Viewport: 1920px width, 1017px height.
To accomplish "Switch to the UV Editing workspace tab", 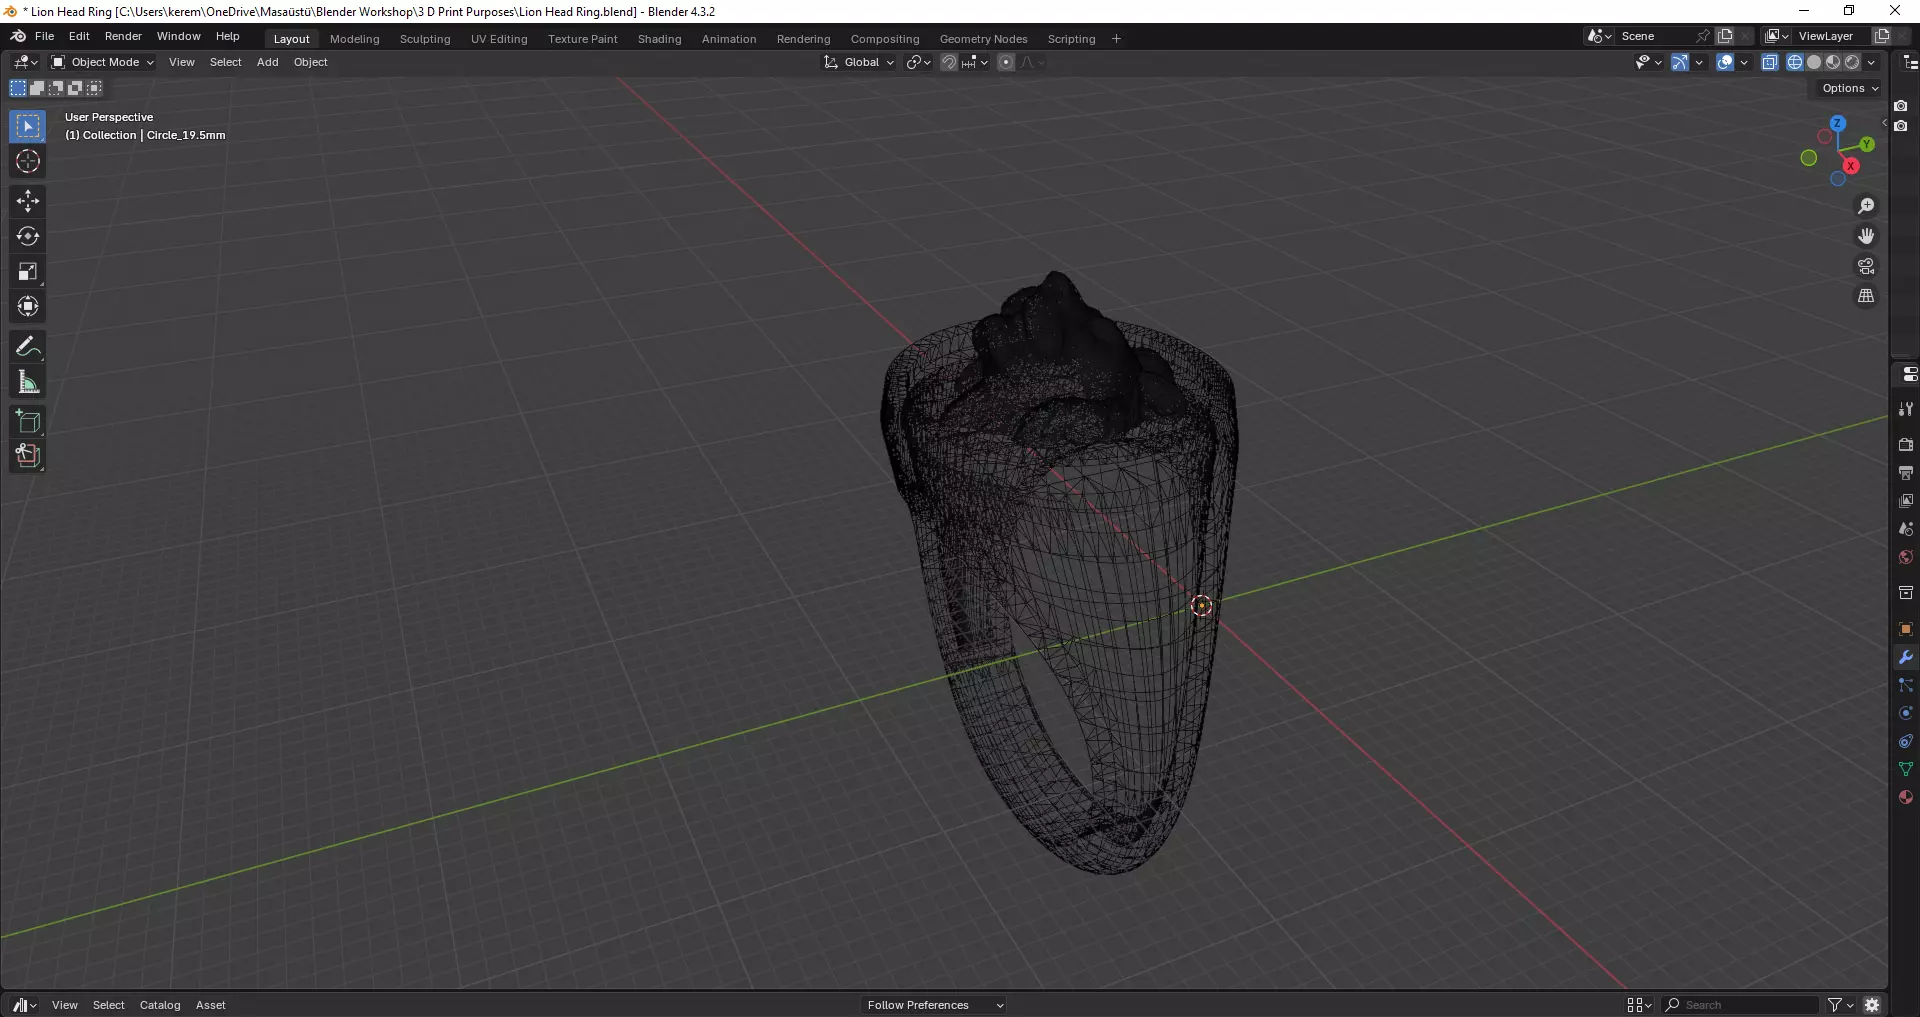I will [499, 39].
